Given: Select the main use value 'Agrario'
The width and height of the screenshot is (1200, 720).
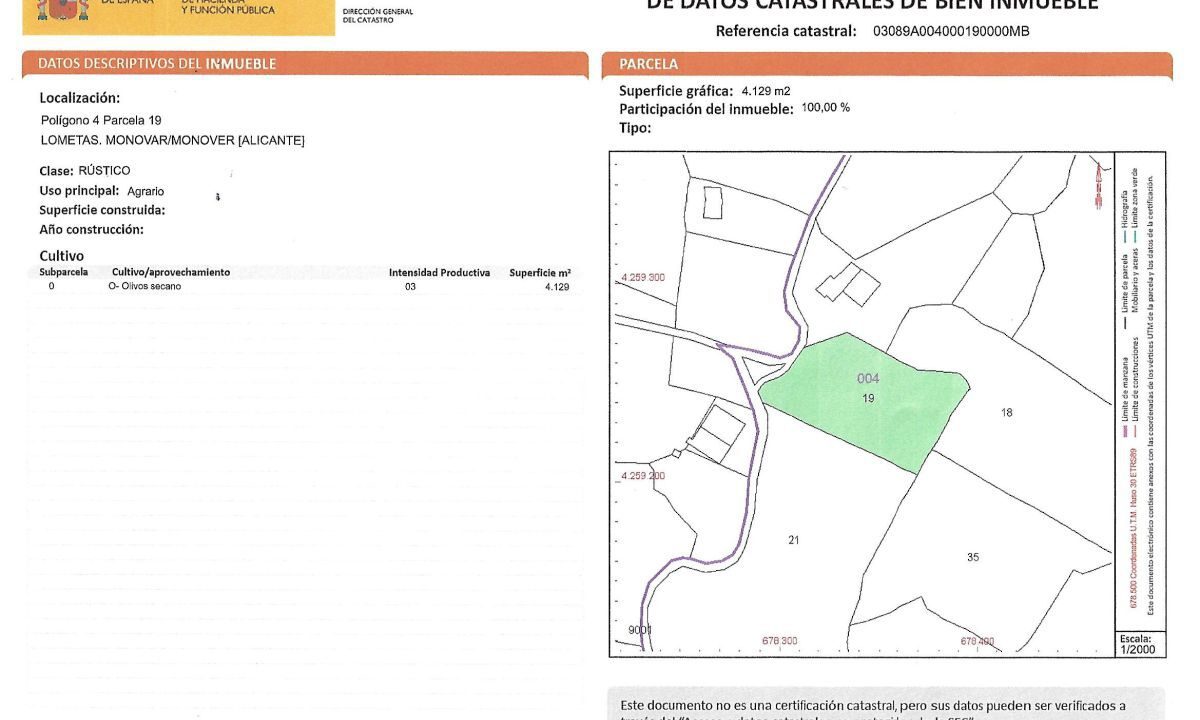Looking at the screenshot, I should click(x=146, y=191).
